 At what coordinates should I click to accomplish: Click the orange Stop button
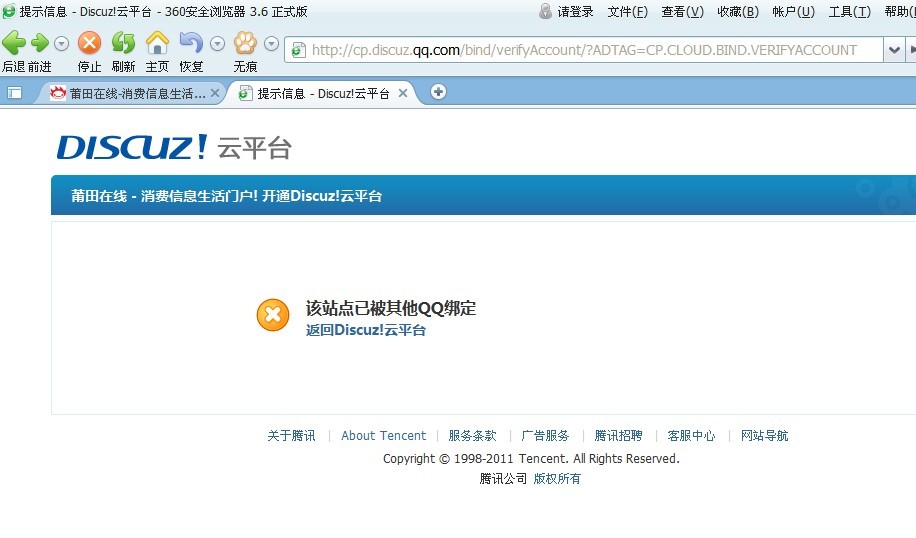tap(89, 43)
